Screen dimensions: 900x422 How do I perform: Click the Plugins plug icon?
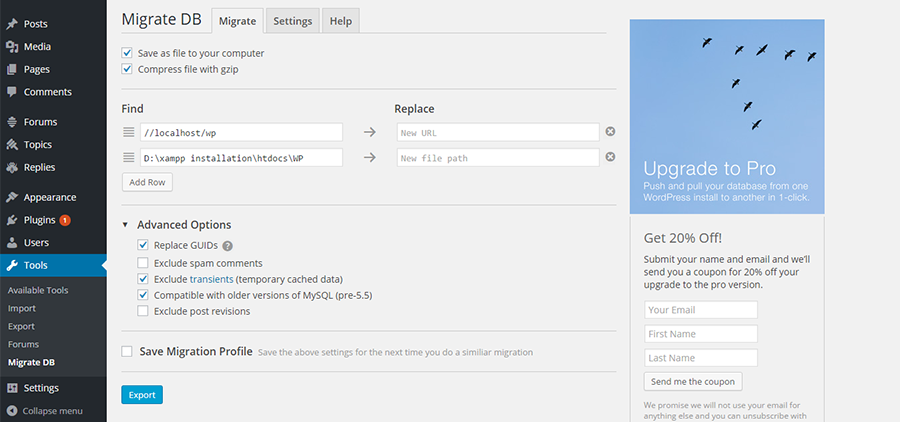click(x=12, y=220)
